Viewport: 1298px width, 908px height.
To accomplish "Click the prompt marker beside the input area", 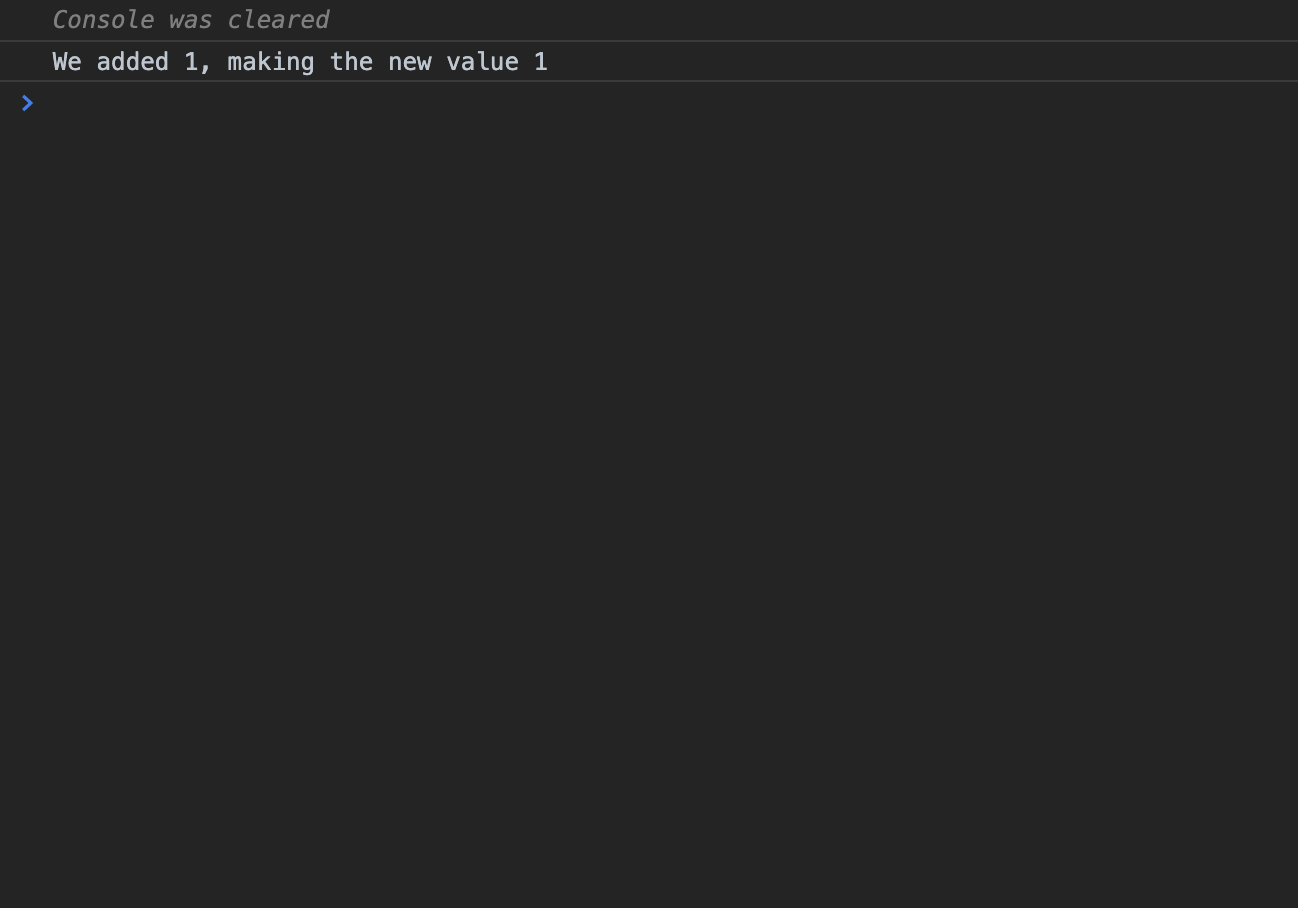I will [x=27, y=103].
